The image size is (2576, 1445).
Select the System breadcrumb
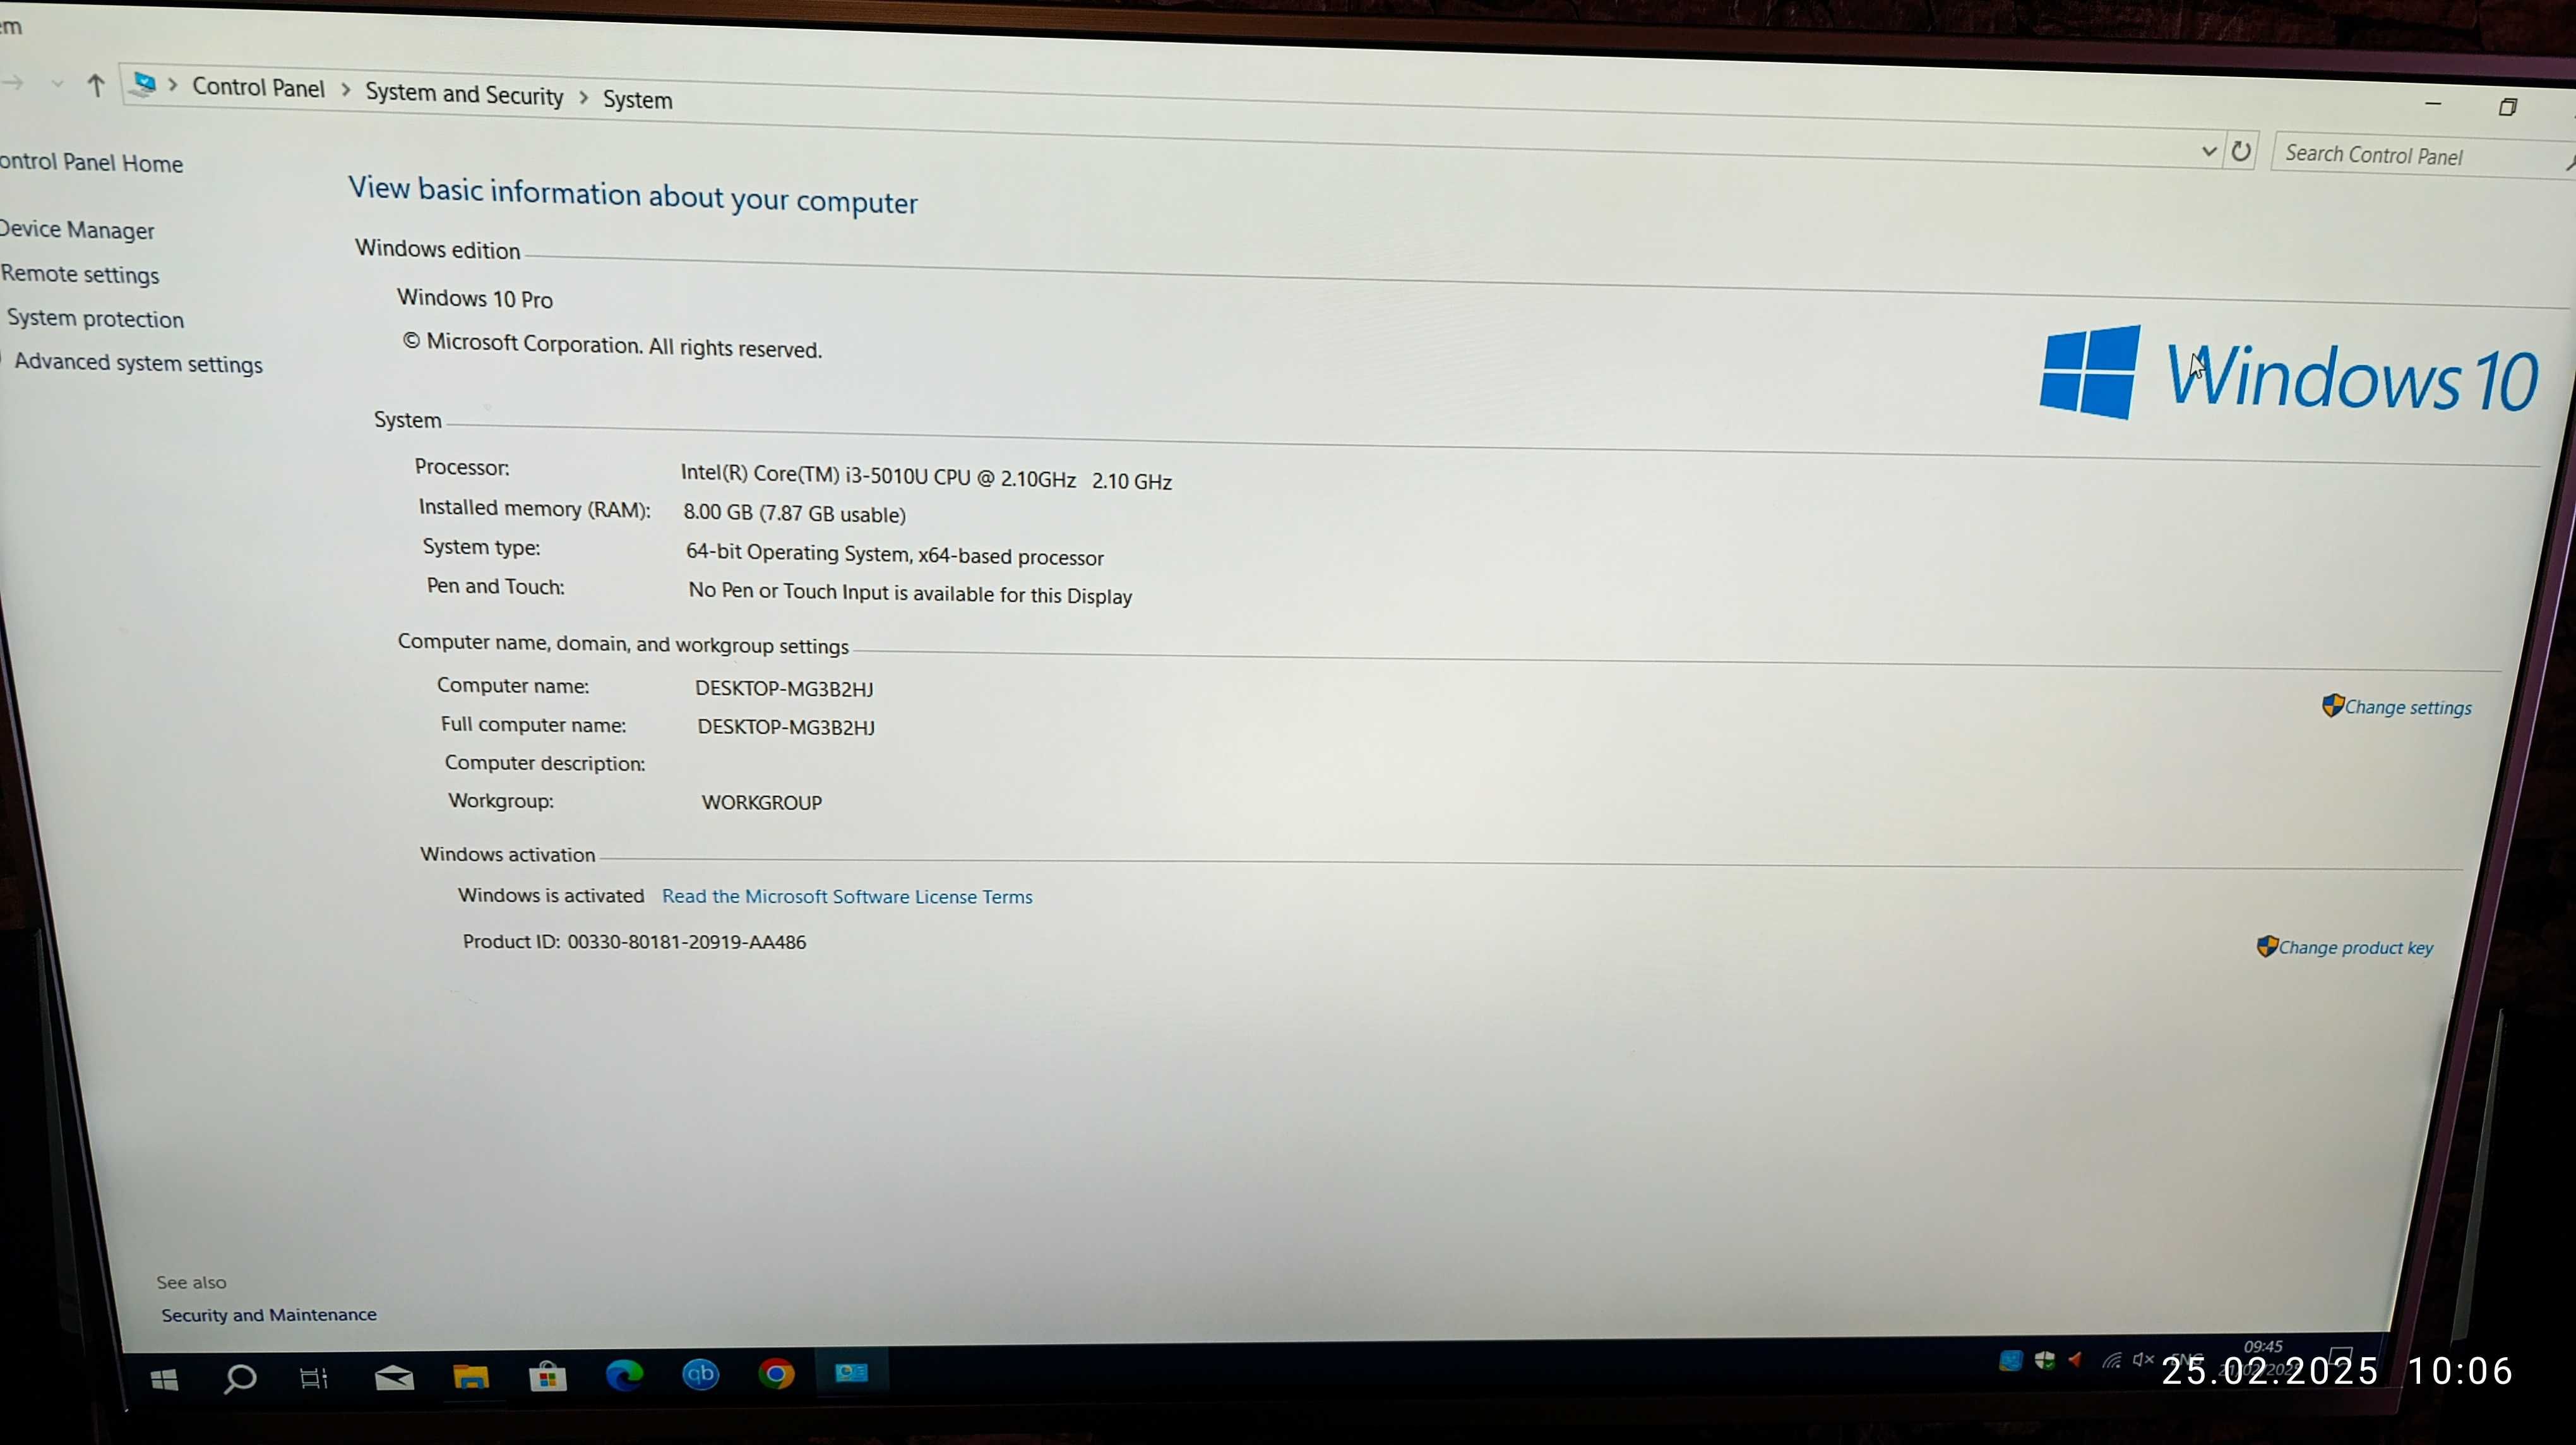pyautogui.click(x=637, y=100)
